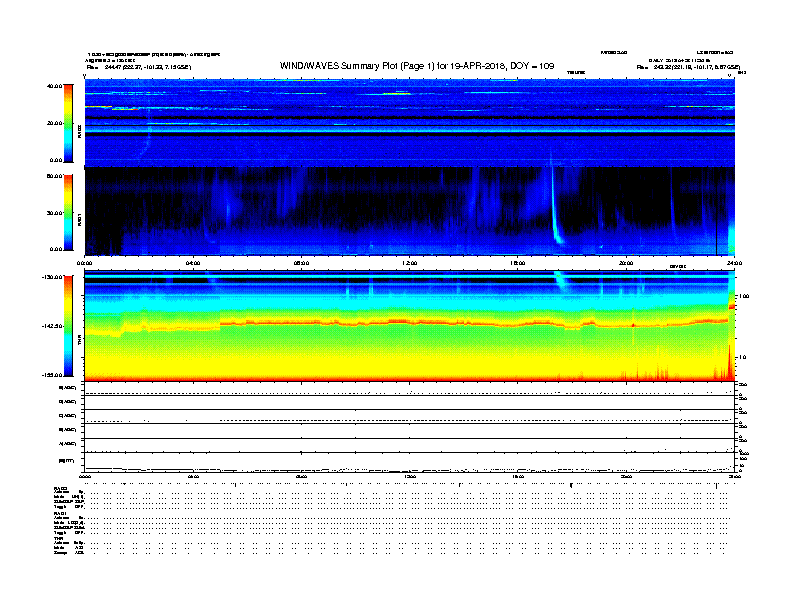792x612 pixels.
Task: Click the WIND/WAVES Summary Plot title
Action: click(x=417, y=66)
